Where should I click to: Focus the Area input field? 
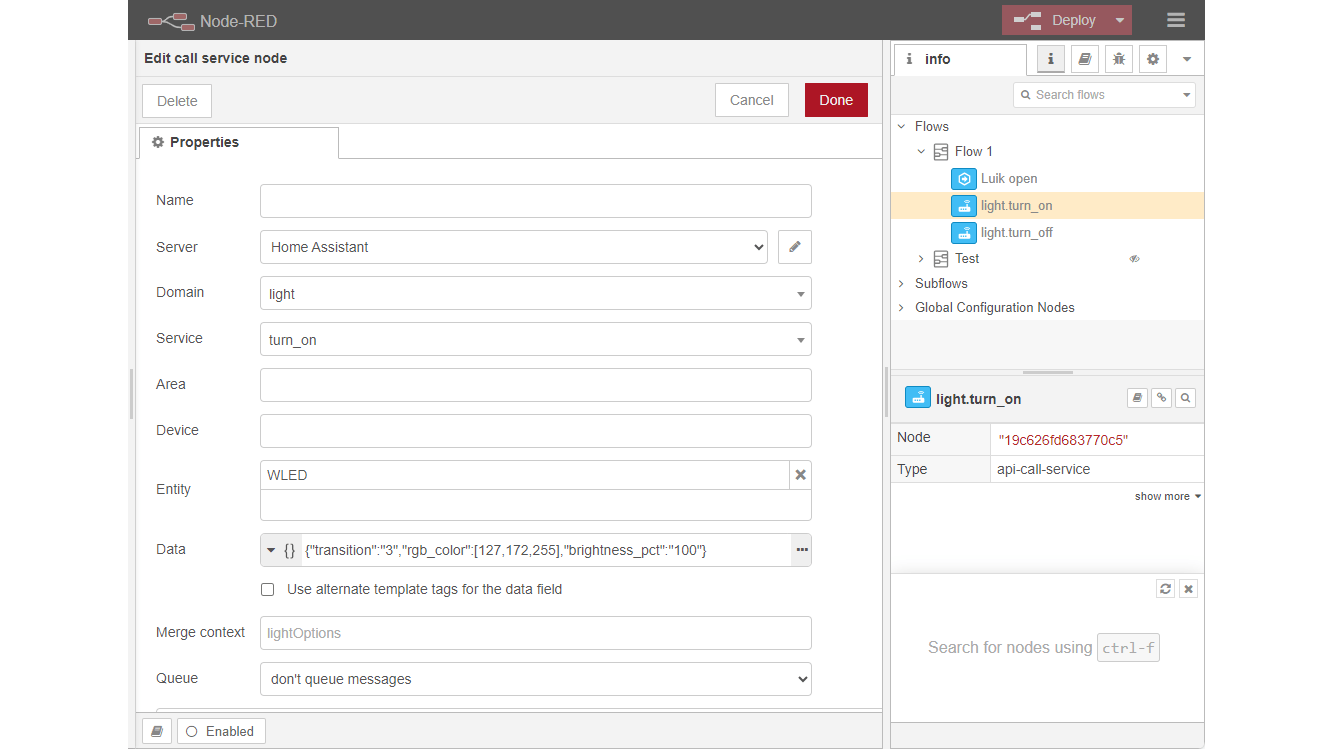click(x=536, y=385)
